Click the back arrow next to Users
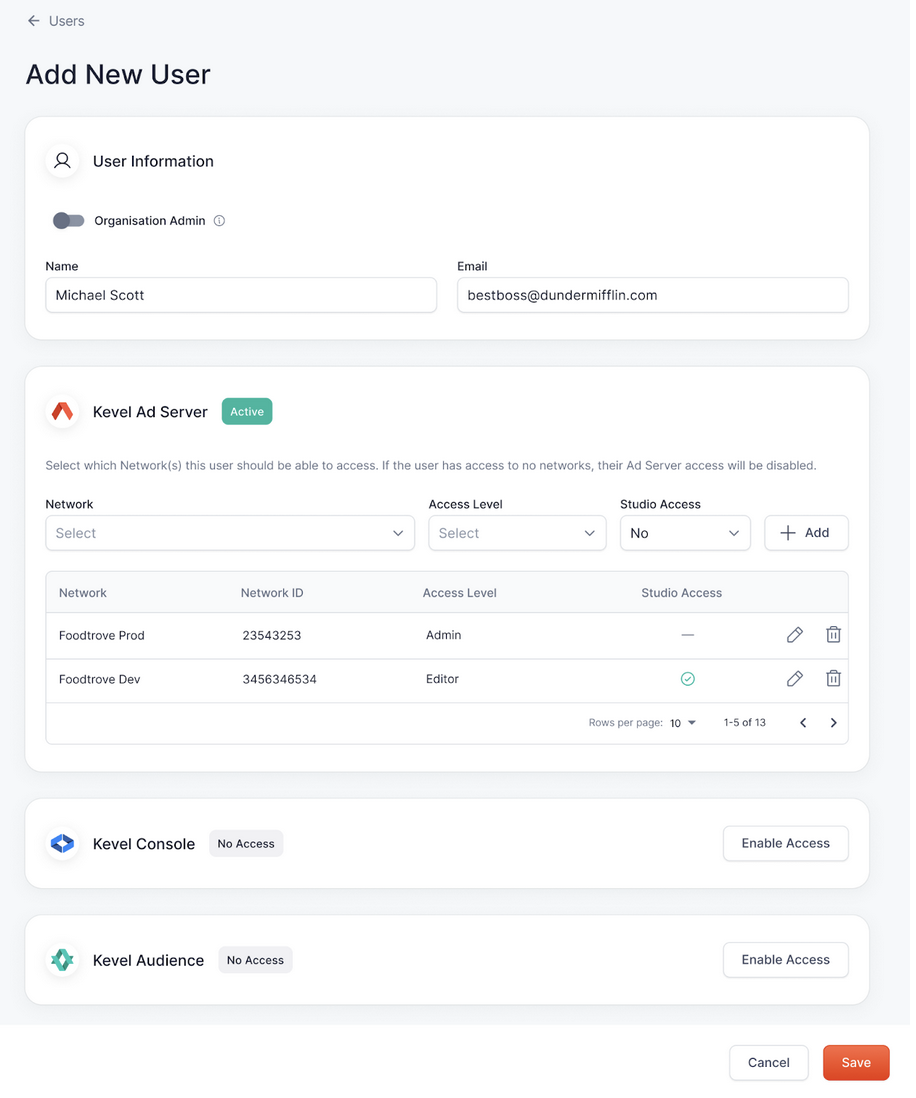 point(34,21)
